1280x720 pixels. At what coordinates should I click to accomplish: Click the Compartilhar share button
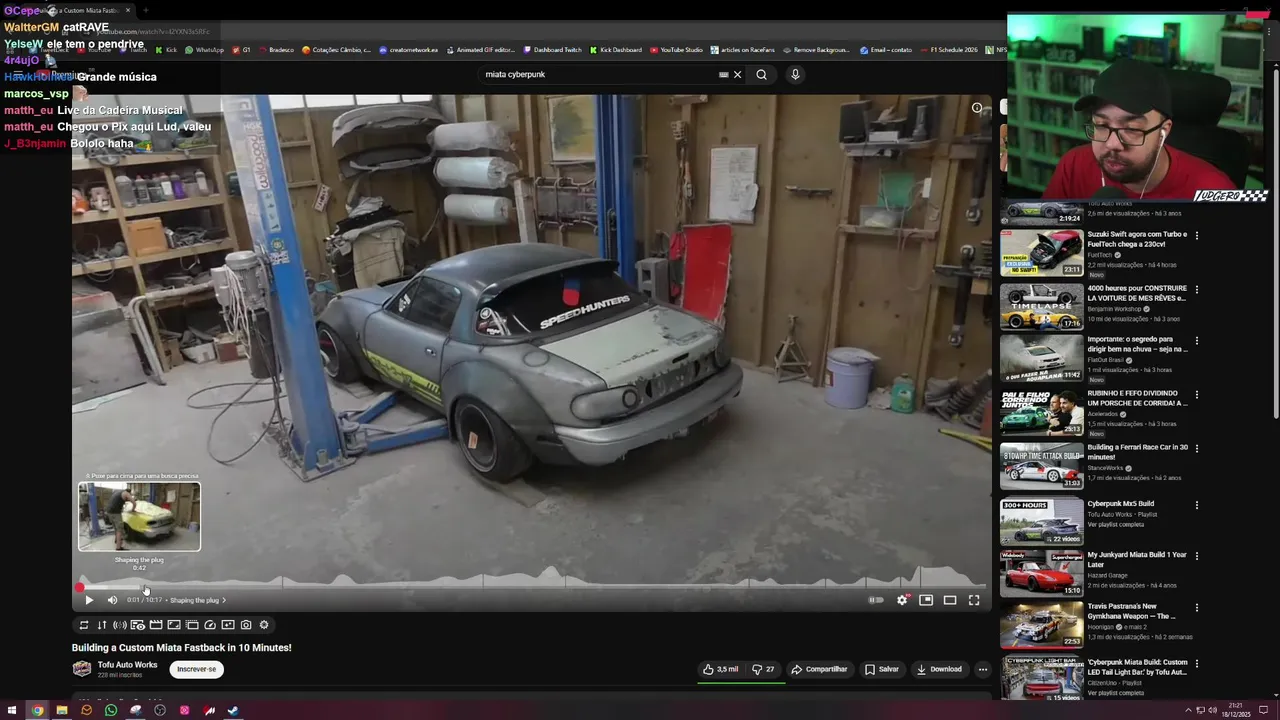tap(819, 669)
